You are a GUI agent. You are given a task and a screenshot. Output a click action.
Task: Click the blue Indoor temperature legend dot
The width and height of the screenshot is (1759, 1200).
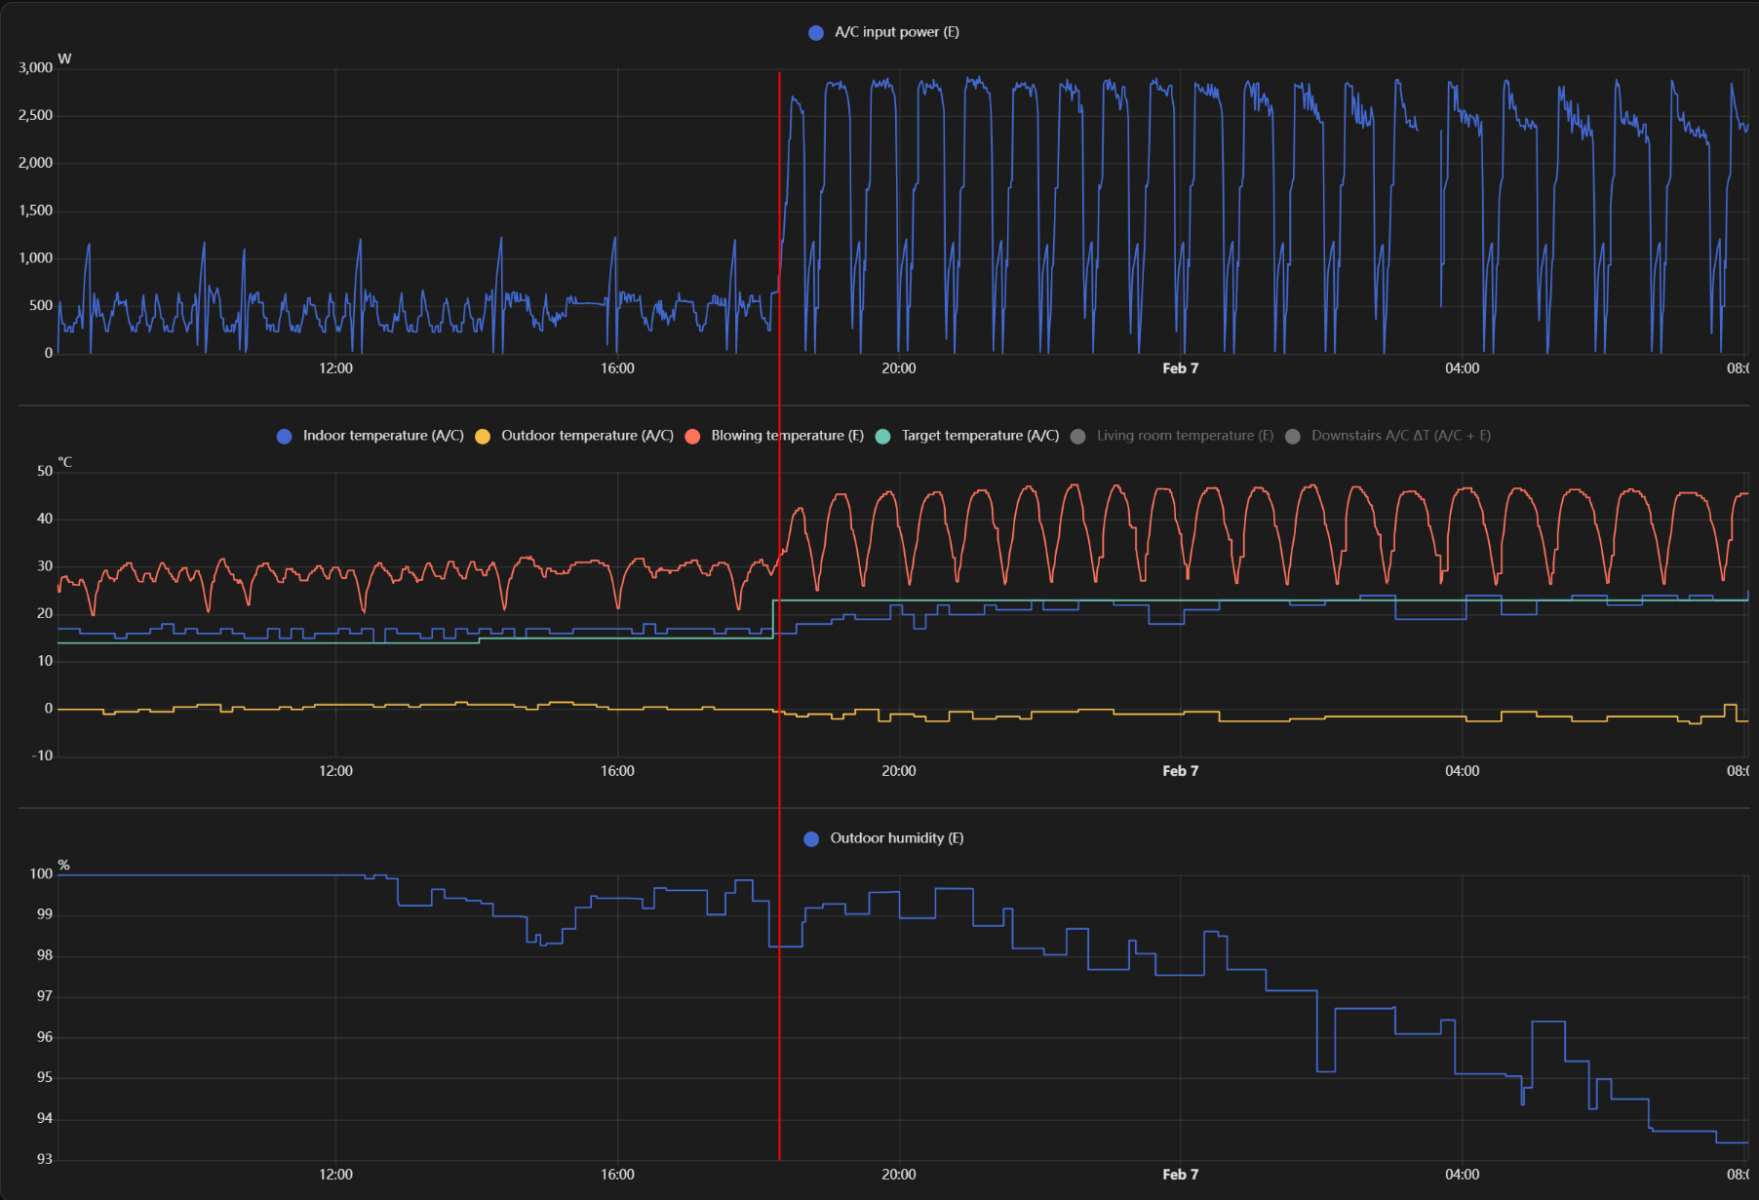(285, 436)
